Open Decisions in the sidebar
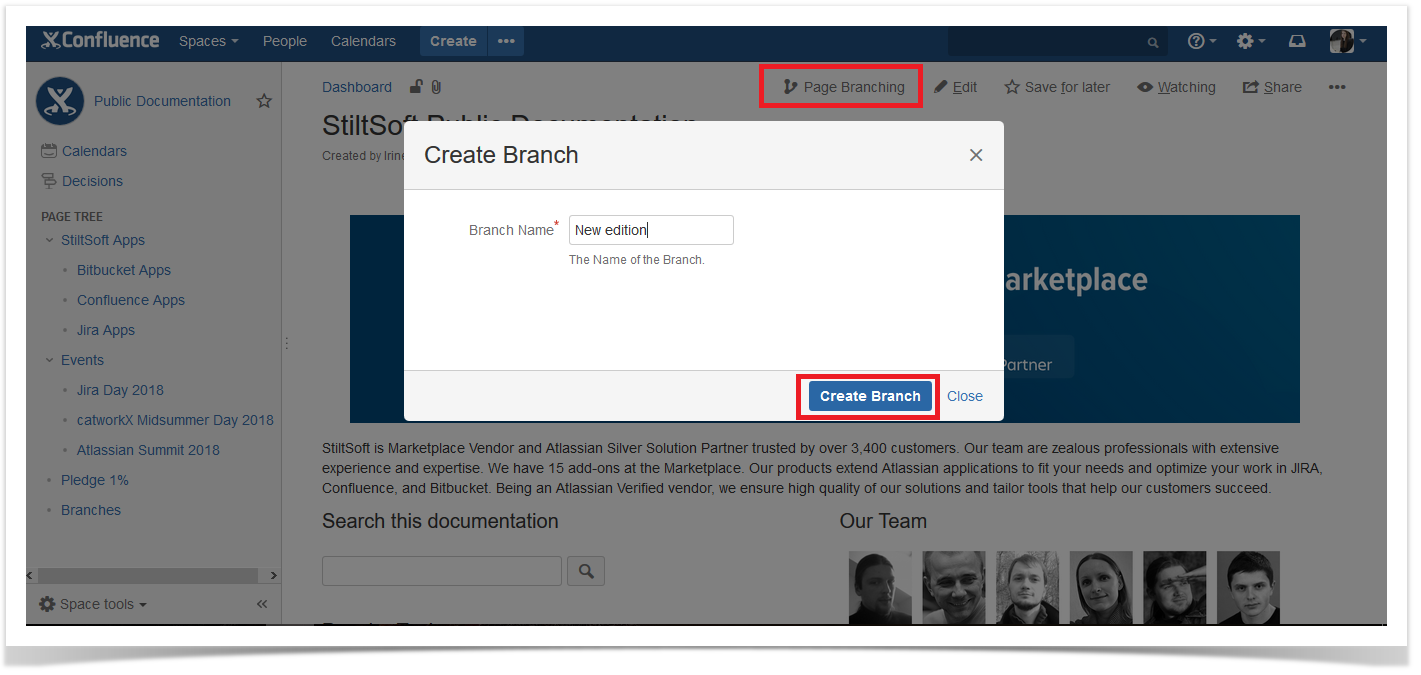The height and width of the screenshot is (675, 1421). [92, 181]
